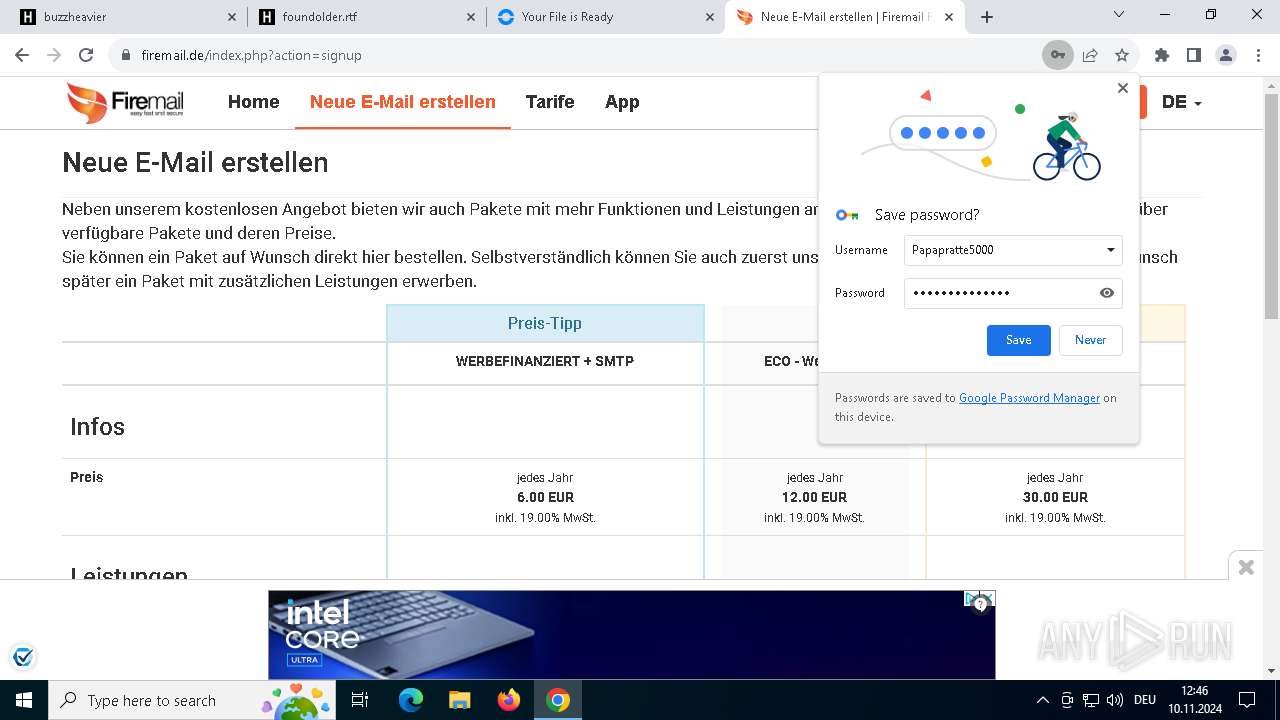Close the Your File is Ready tab
The image size is (1280, 720).
[x=710, y=17]
